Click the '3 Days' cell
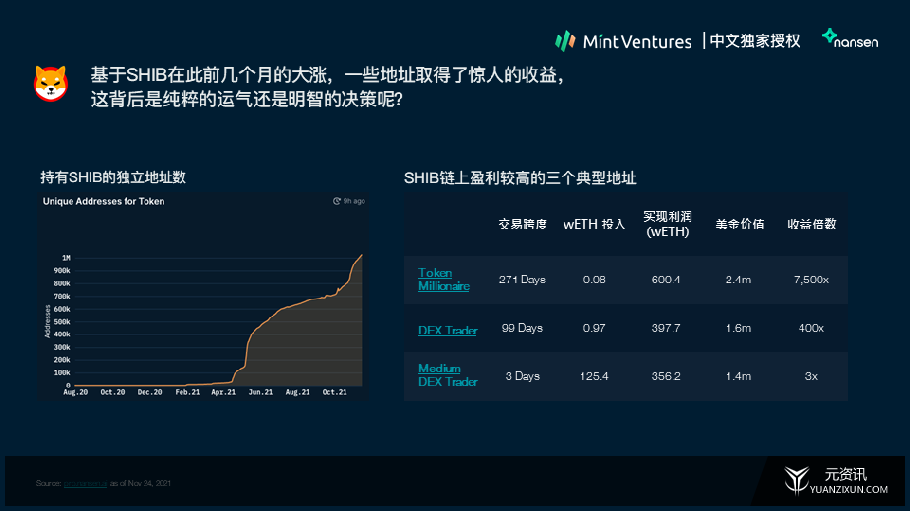Viewport: 910px width, 511px height. point(522,376)
